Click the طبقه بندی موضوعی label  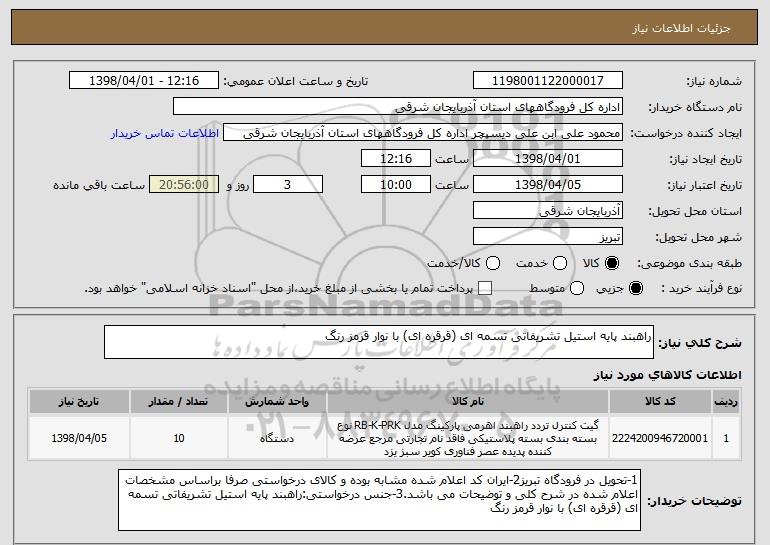[x=689, y=264]
